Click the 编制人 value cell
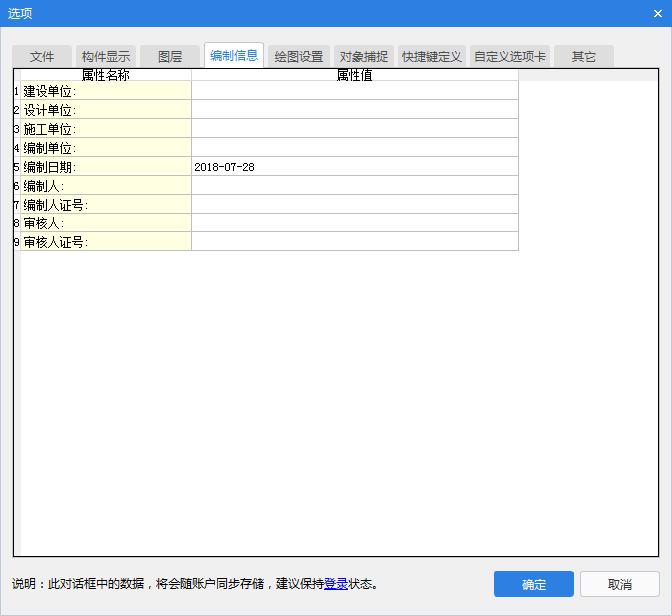Screen dimensions: 672x616 click(x=354, y=186)
